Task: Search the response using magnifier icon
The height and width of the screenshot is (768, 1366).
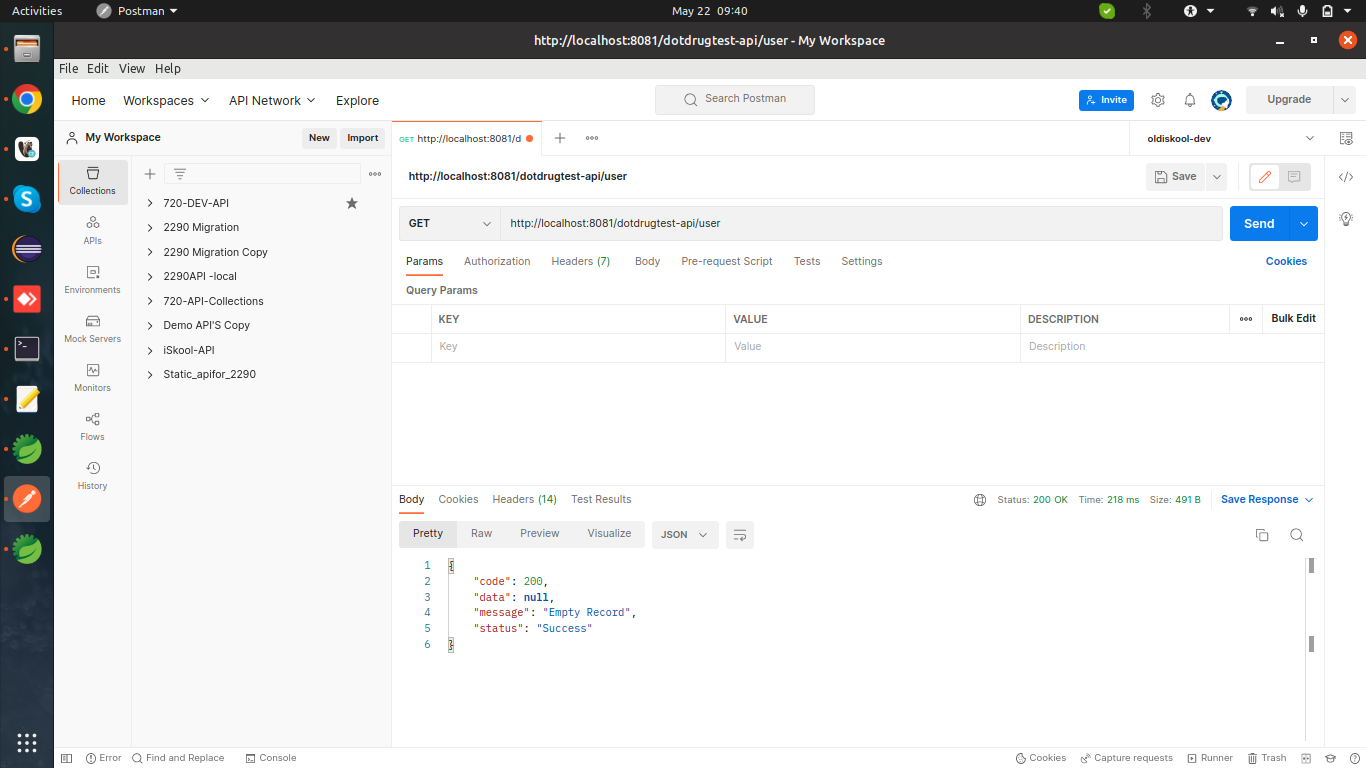Action: tap(1296, 535)
